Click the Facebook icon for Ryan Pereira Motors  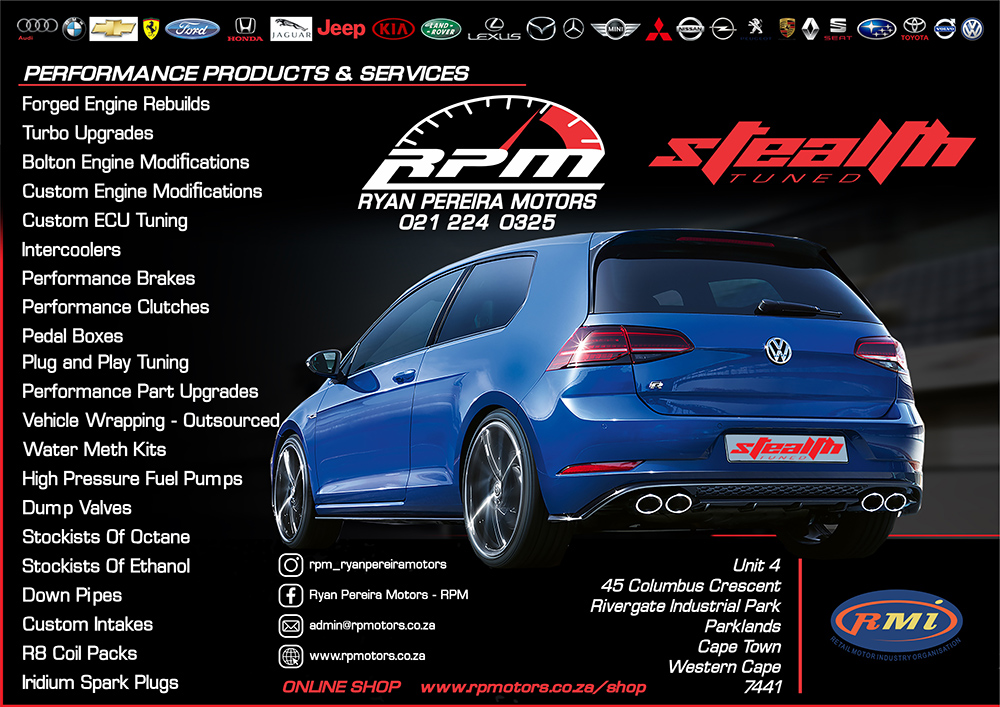pos(291,595)
